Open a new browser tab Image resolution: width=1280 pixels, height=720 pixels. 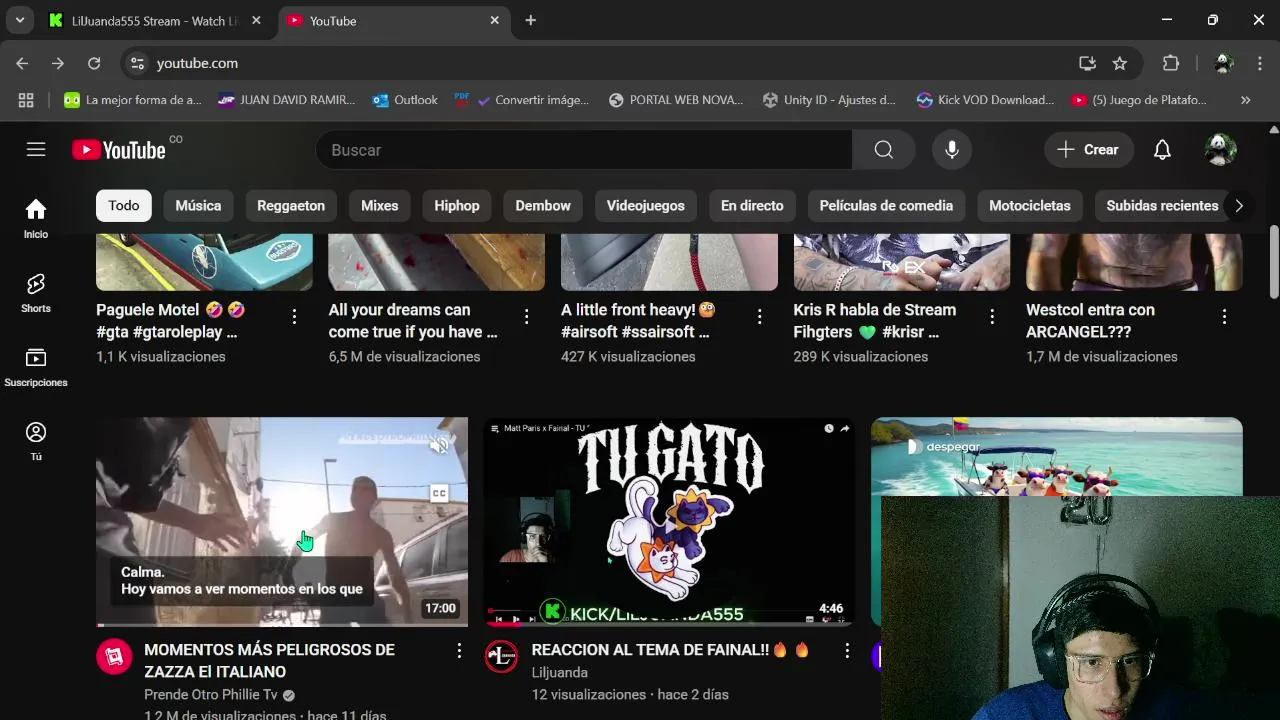point(530,20)
